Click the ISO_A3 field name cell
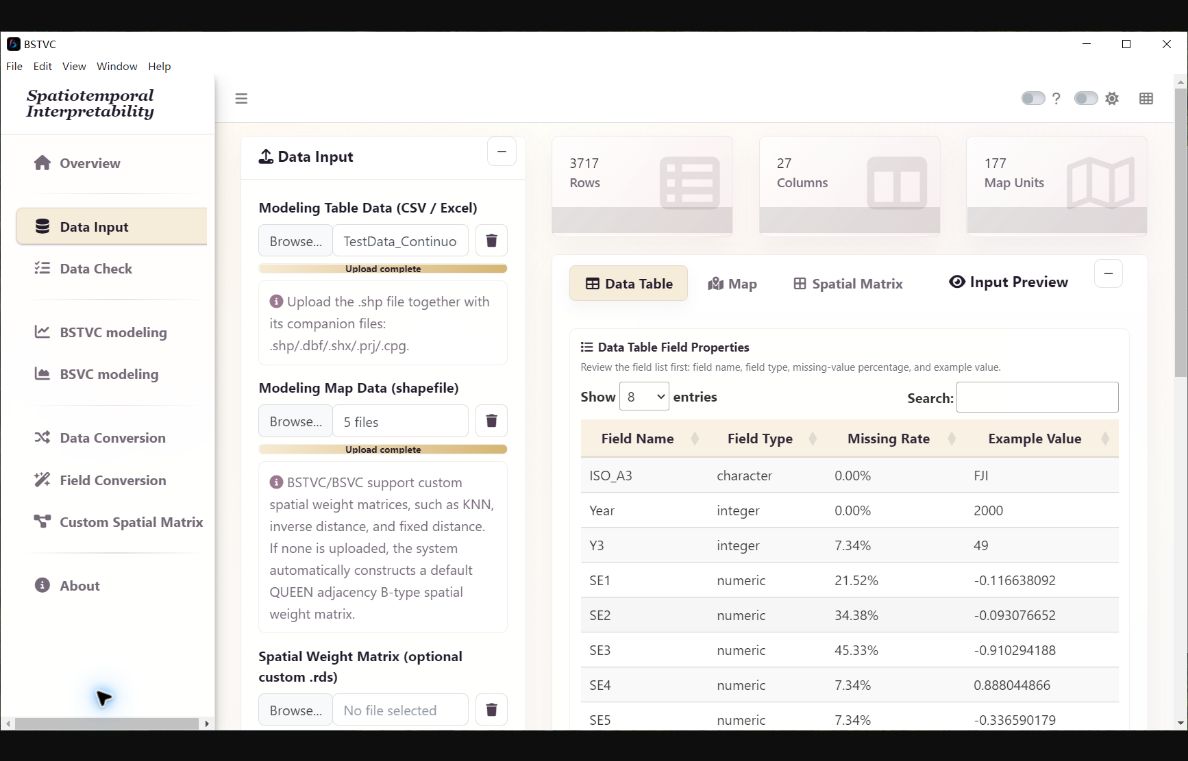Image resolution: width=1188 pixels, height=761 pixels. pos(645,475)
